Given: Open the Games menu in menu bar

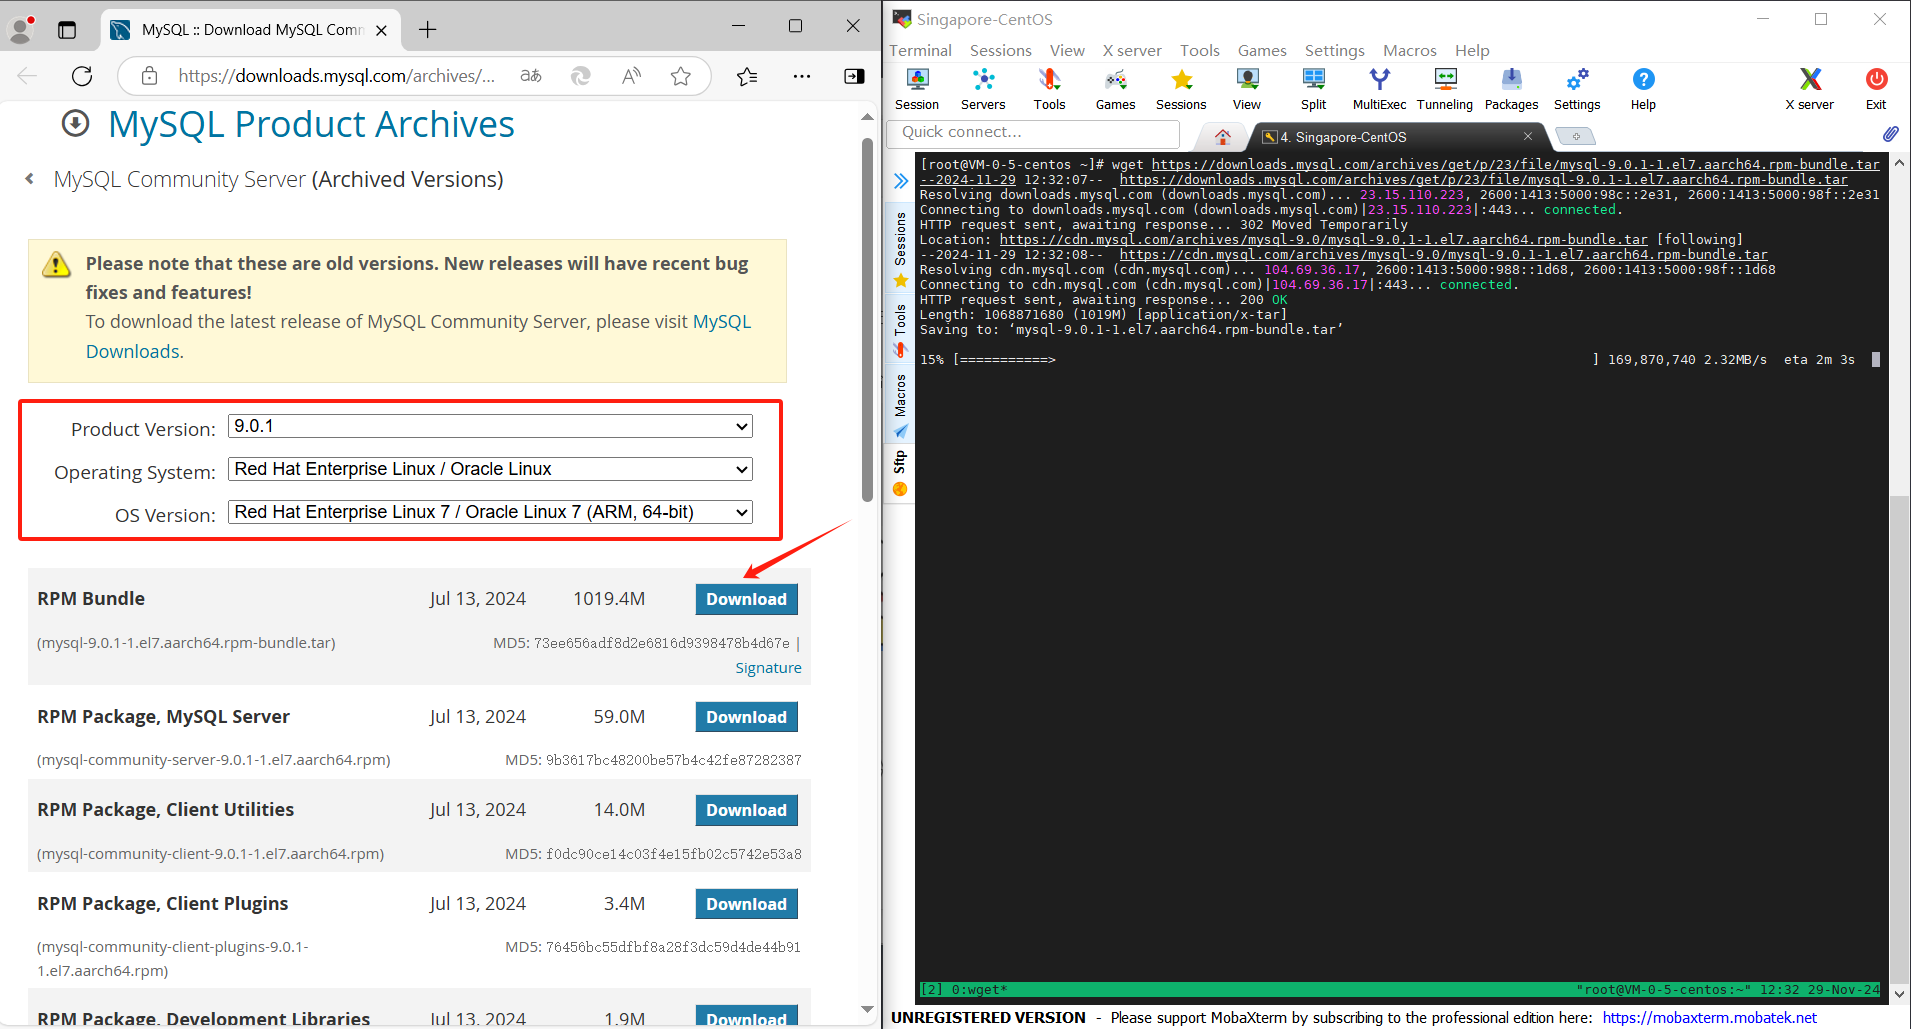Looking at the screenshot, I should pyautogui.click(x=1262, y=50).
